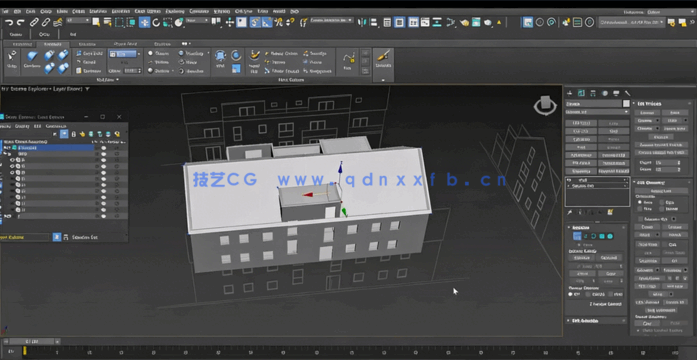Click the time slider handle above the timeline
The image size is (697, 360).
click(x=31, y=341)
